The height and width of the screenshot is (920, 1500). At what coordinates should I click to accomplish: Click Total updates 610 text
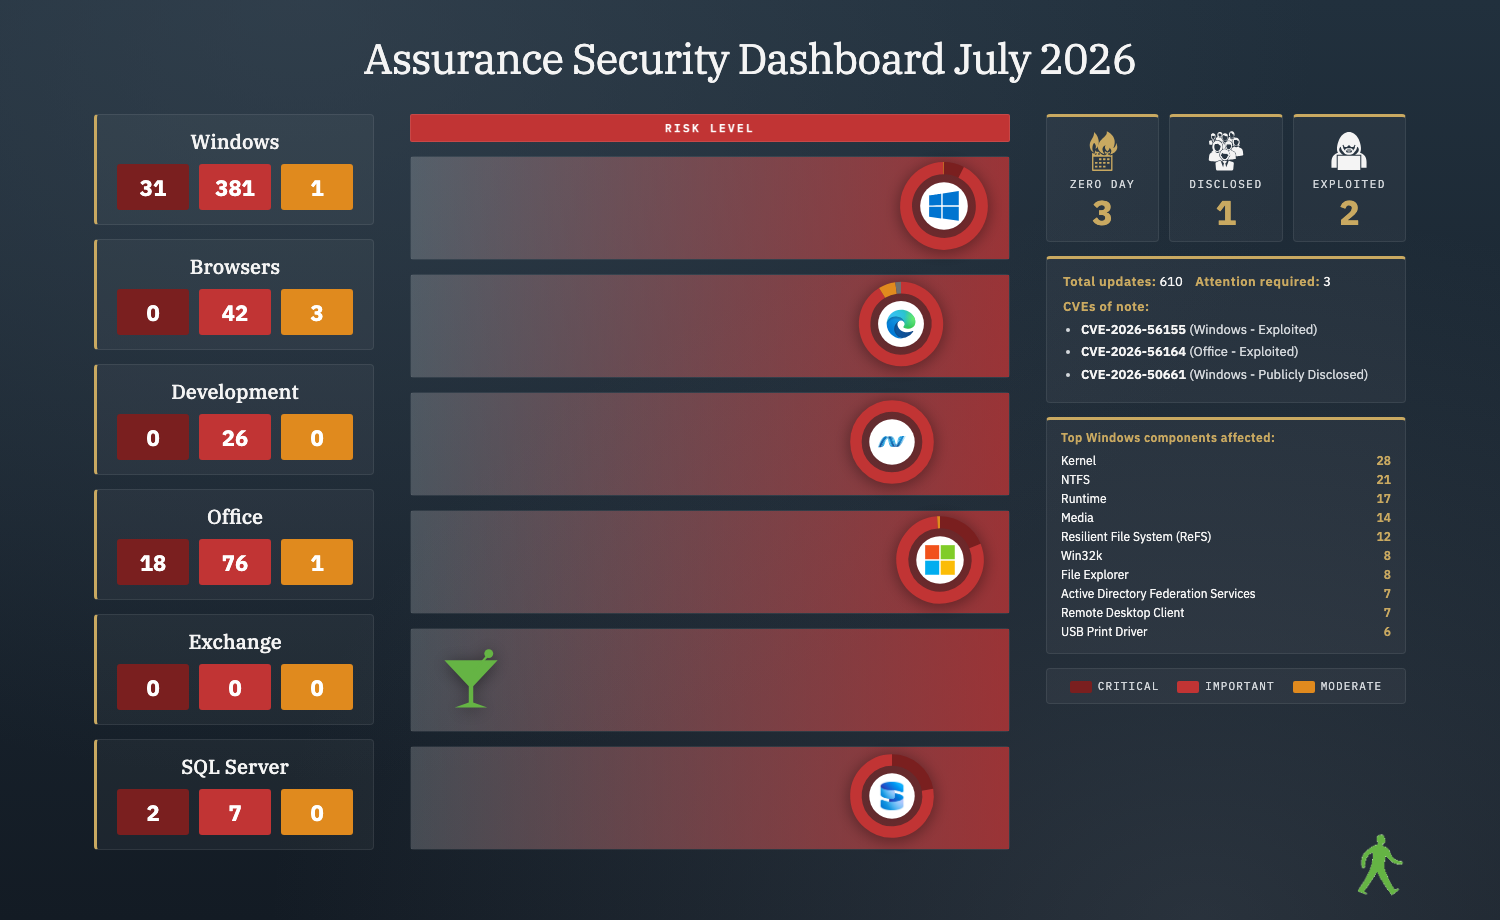pyautogui.click(x=1122, y=282)
